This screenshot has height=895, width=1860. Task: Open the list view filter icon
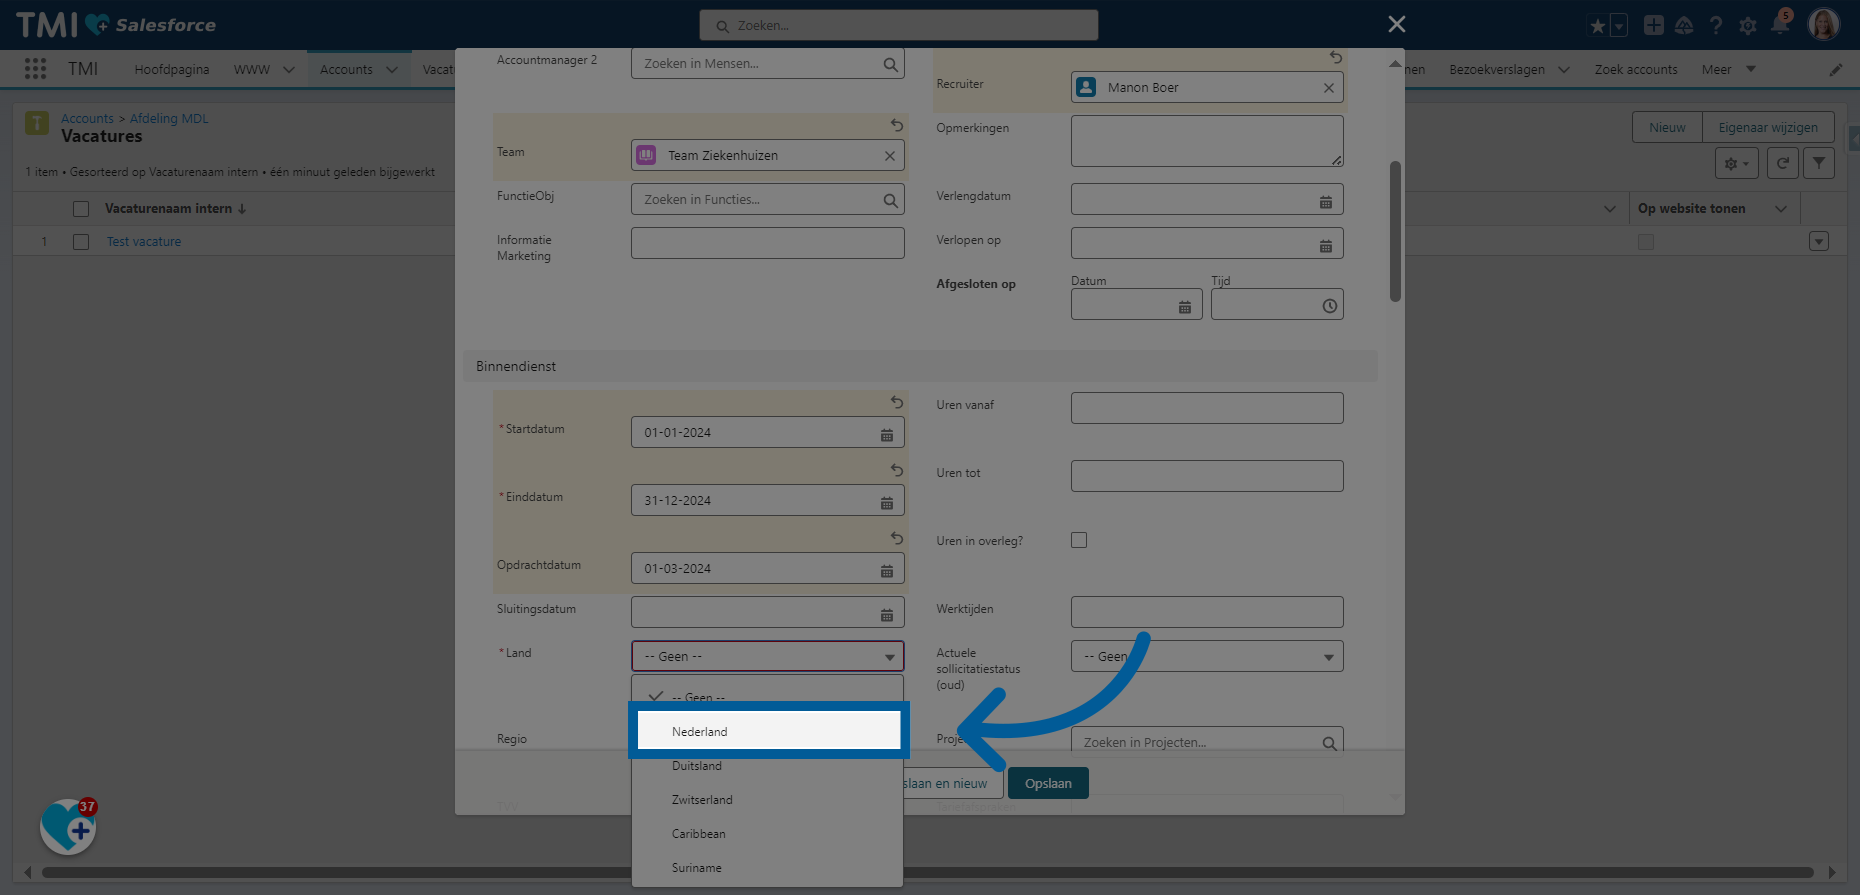pos(1818,163)
